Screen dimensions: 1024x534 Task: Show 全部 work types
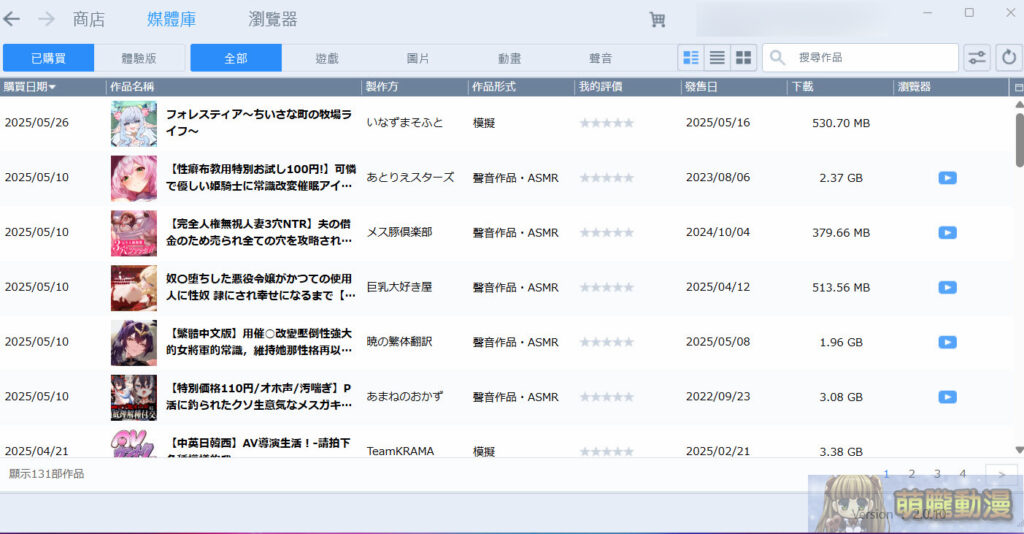[236, 58]
